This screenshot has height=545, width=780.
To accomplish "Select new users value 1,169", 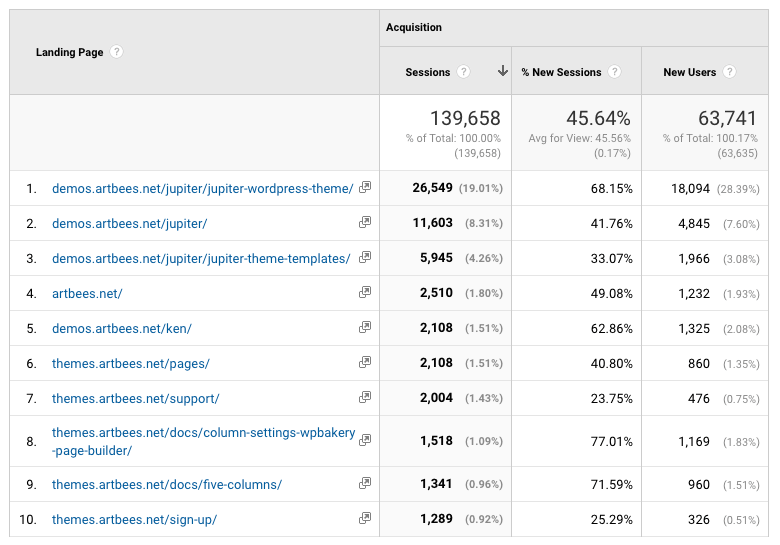I will click(x=694, y=442).
